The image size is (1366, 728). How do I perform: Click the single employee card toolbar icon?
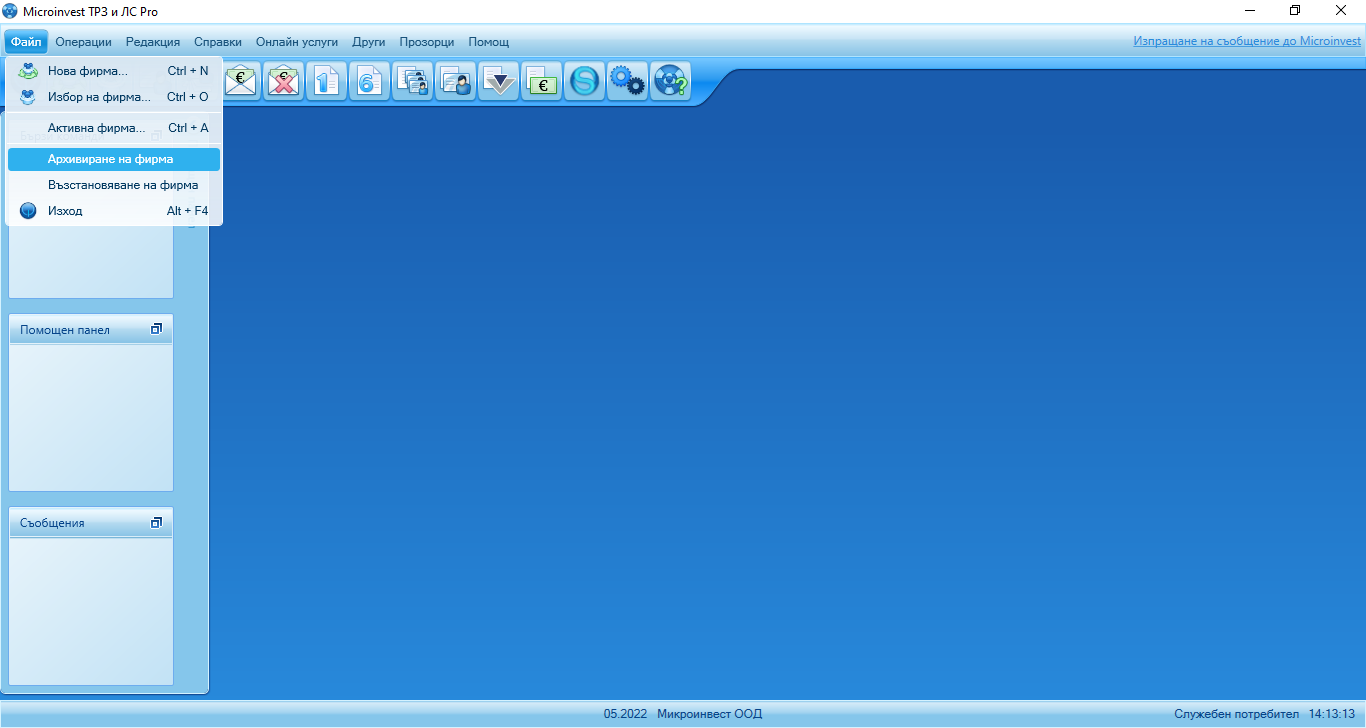[x=456, y=81]
